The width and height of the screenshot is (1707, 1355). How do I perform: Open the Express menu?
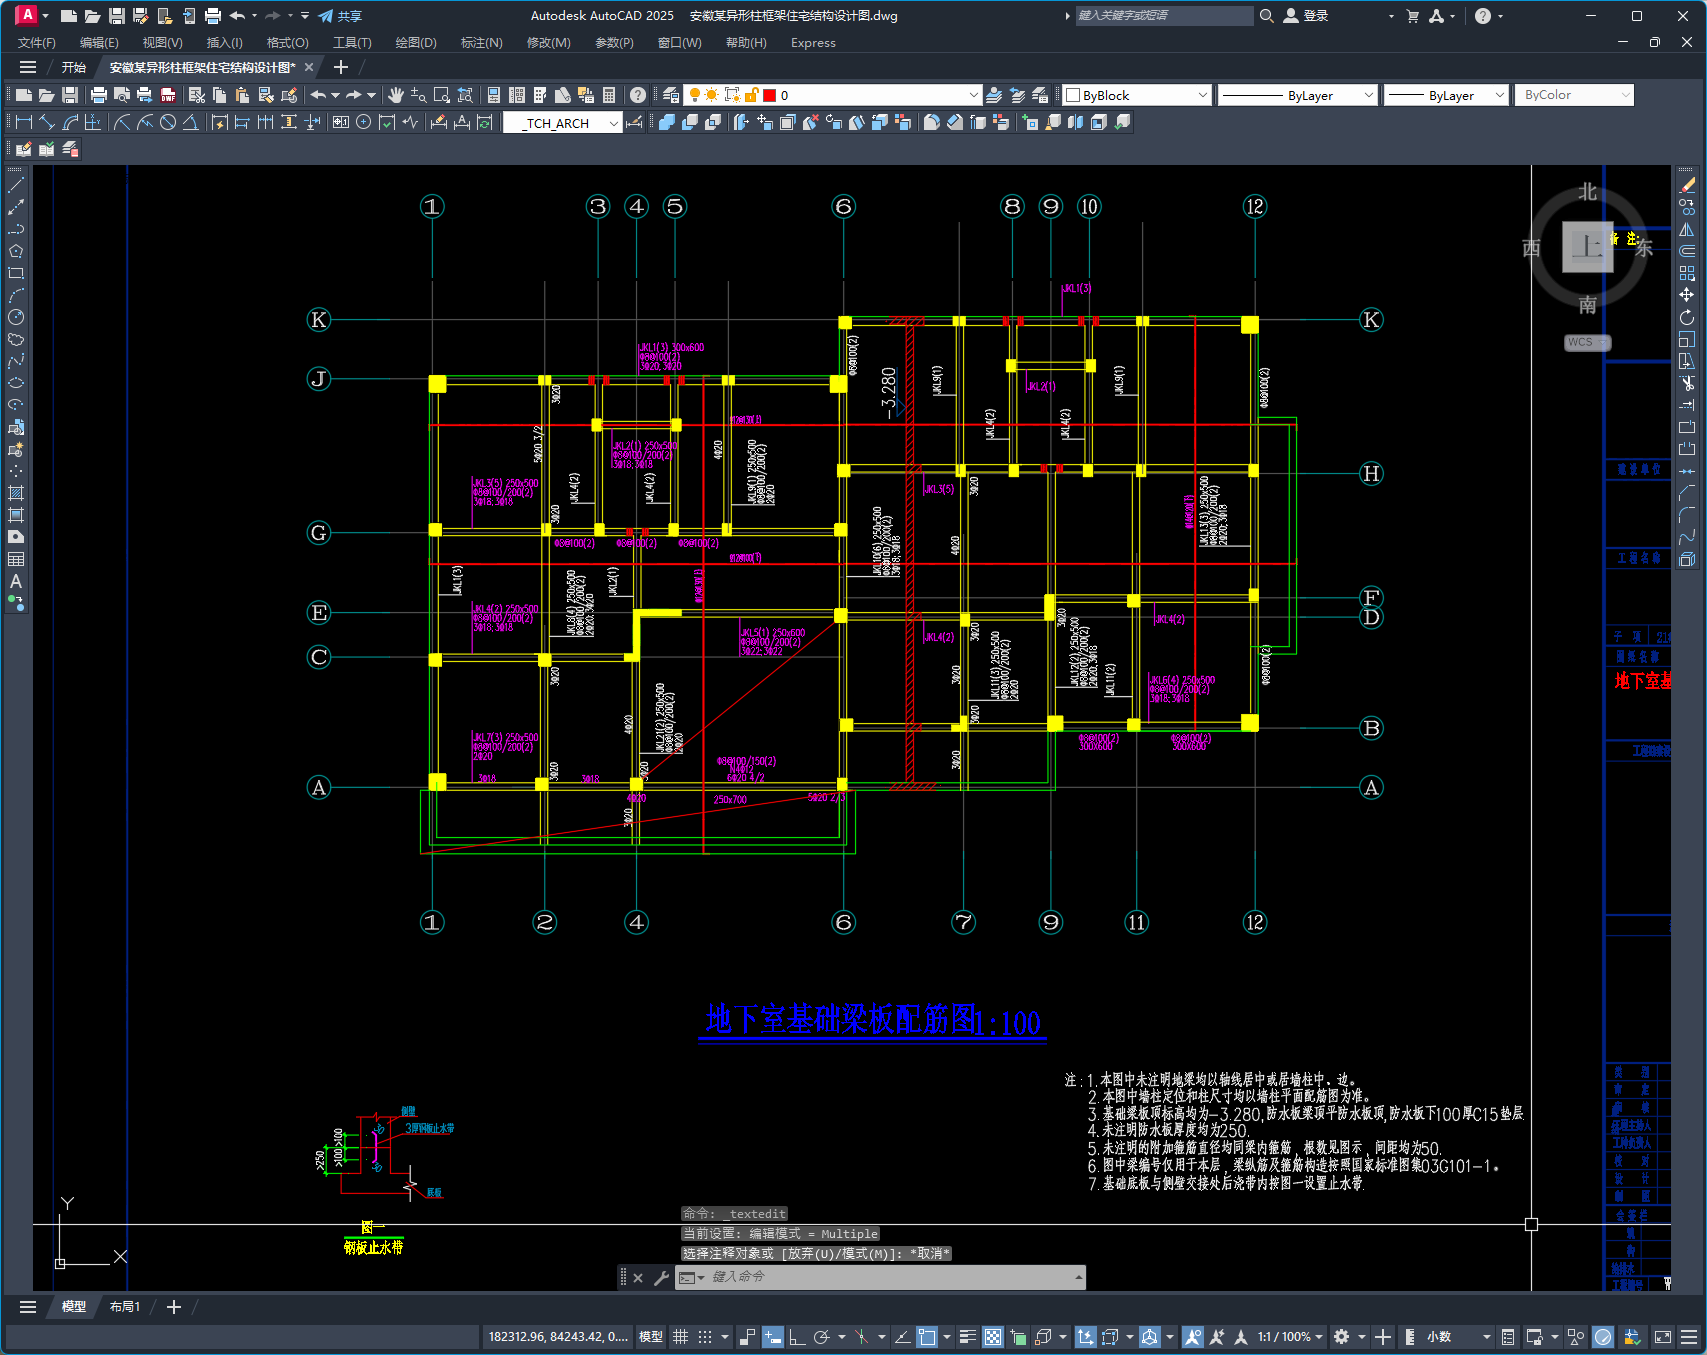(813, 43)
